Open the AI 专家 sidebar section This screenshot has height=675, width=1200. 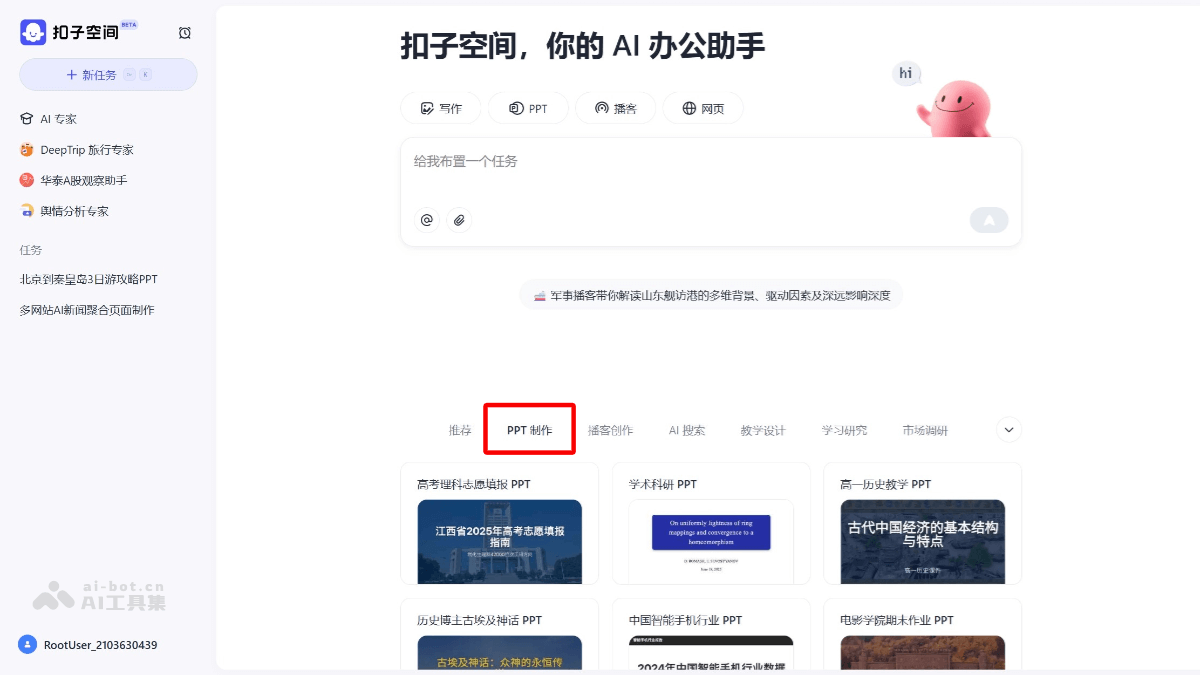tap(59, 118)
